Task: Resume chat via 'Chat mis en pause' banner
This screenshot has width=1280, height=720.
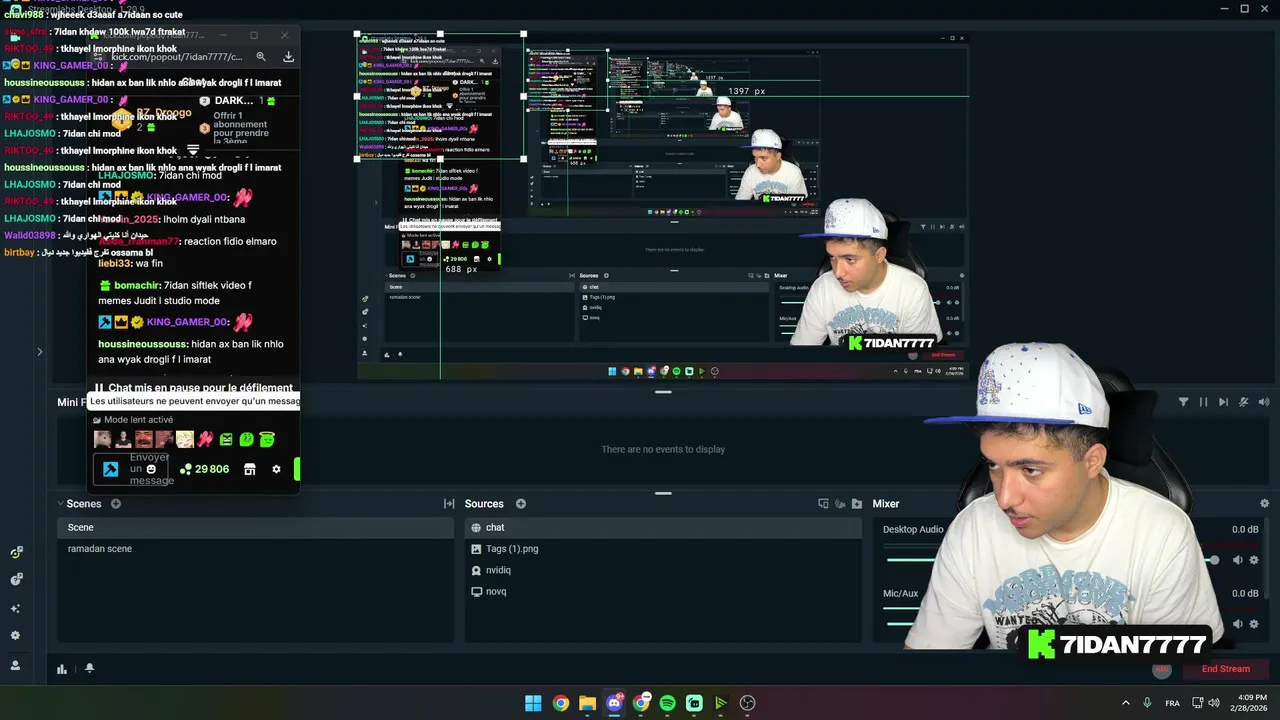Action: click(x=194, y=388)
